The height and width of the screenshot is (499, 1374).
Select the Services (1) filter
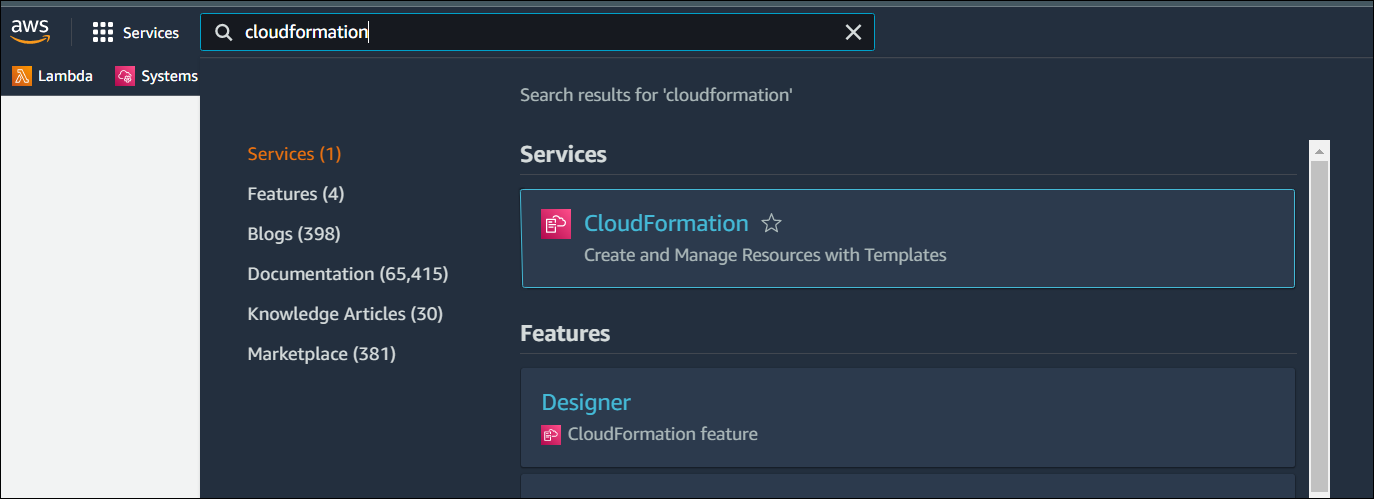(294, 154)
